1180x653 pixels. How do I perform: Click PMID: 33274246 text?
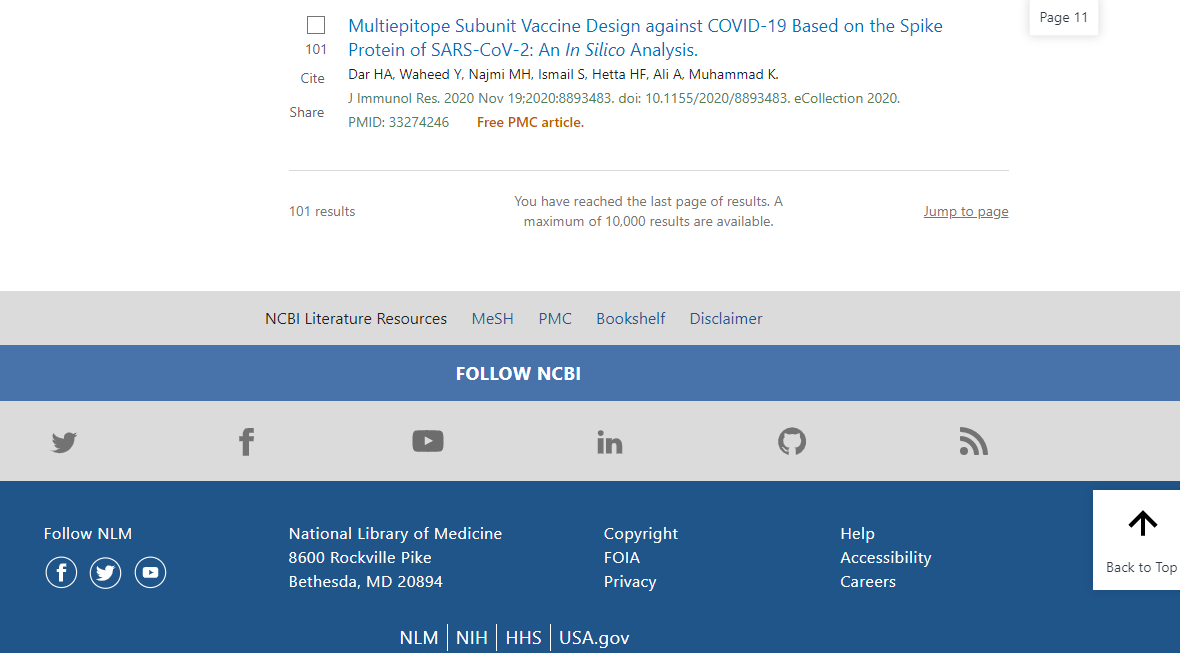398,122
